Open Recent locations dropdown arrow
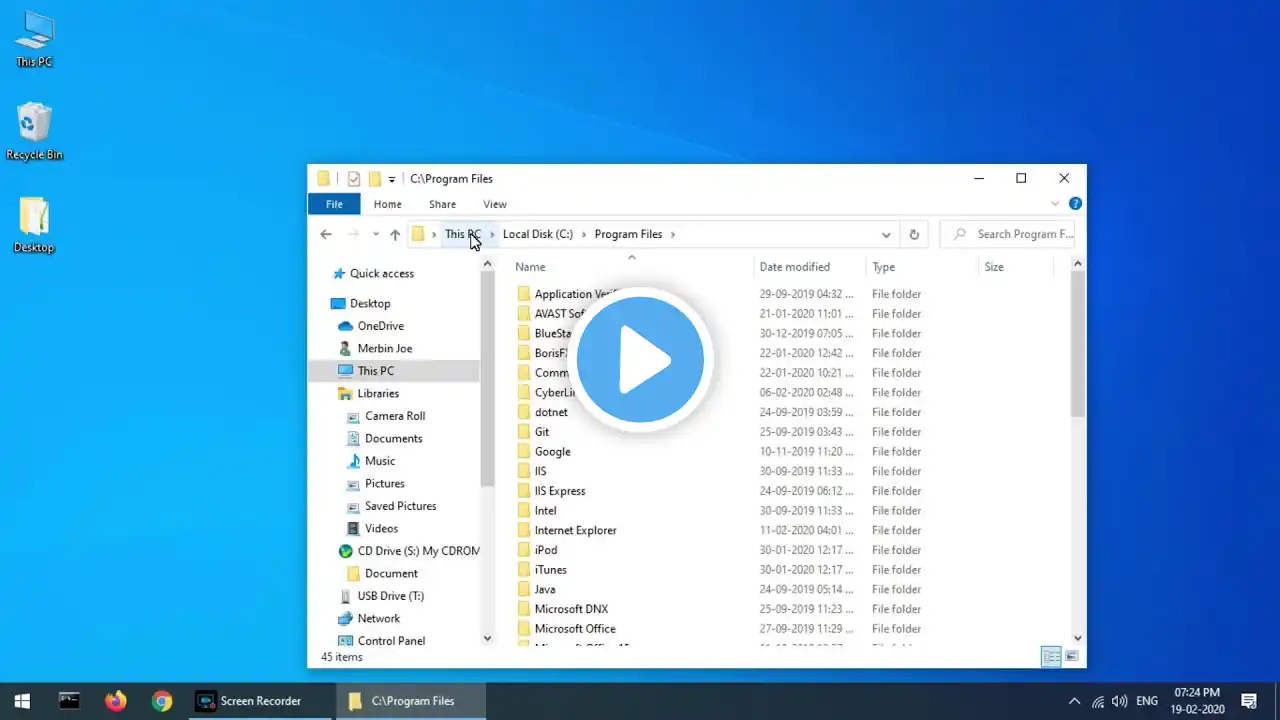The image size is (1280, 720). pyautogui.click(x=376, y=234)
